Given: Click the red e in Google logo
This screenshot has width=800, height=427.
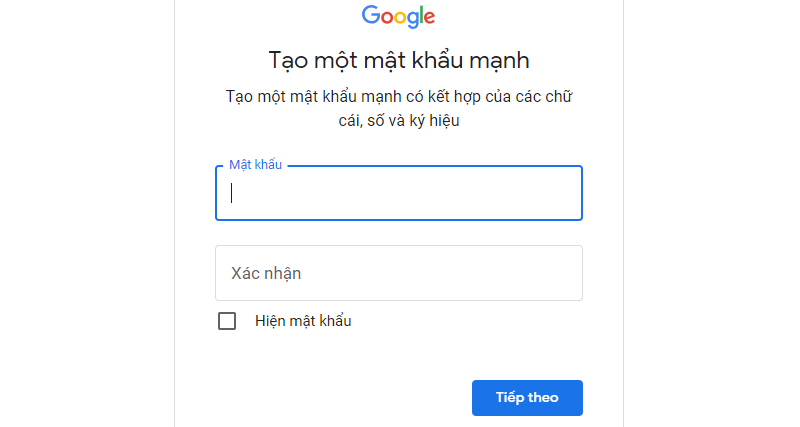Looking at the screenshot, I should [x=430, y=17].
